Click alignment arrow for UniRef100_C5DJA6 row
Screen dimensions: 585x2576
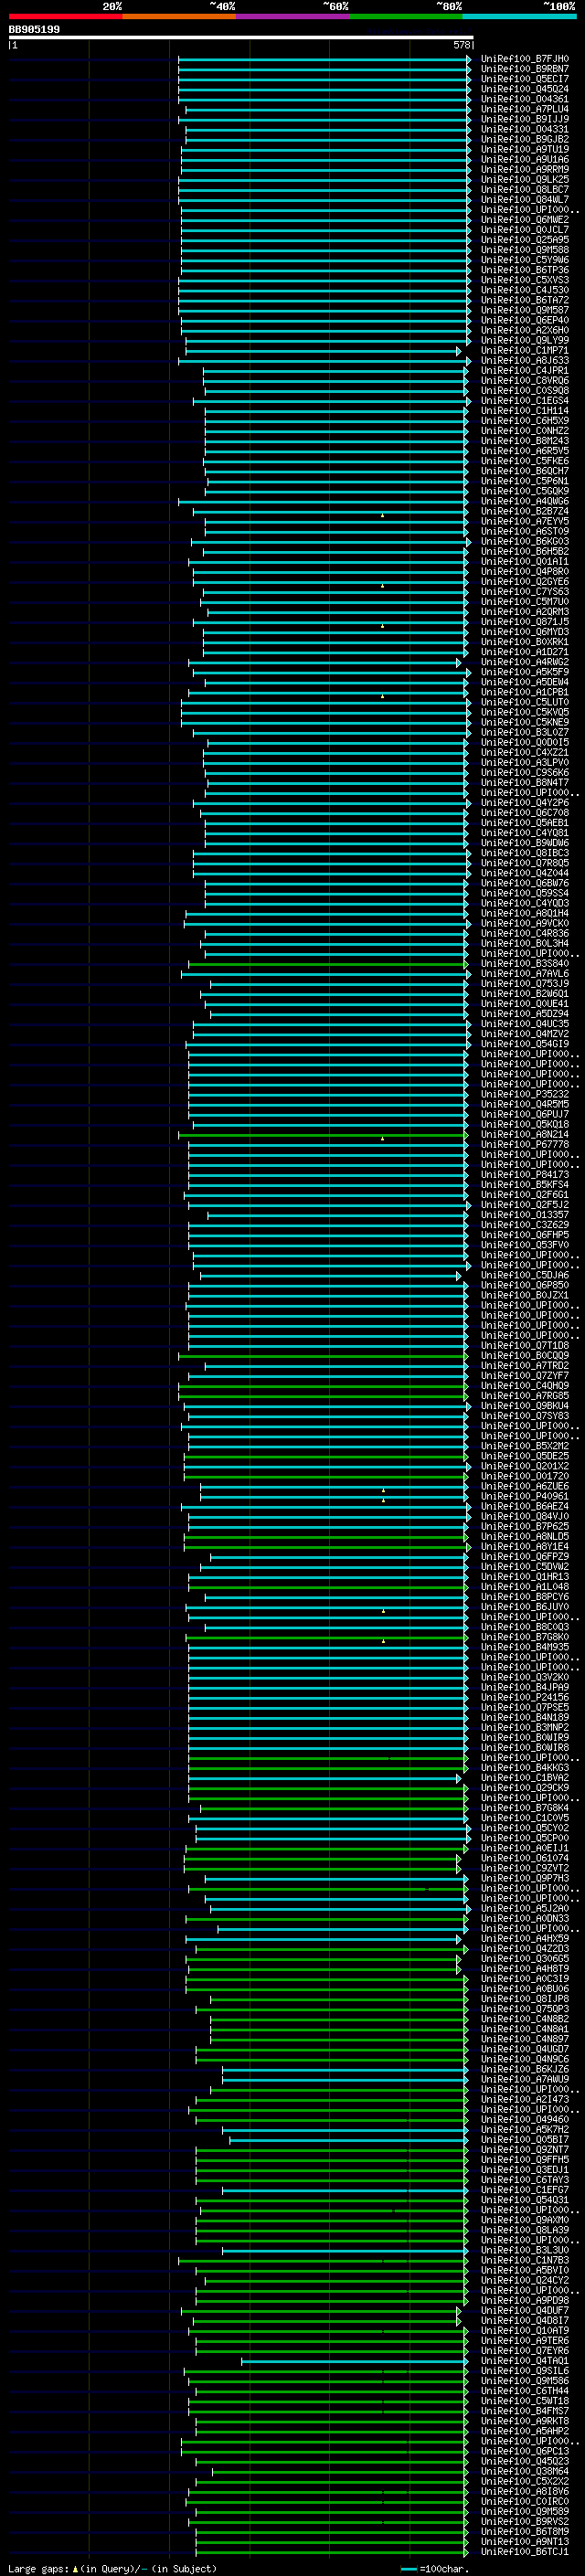coord(459,1276)
